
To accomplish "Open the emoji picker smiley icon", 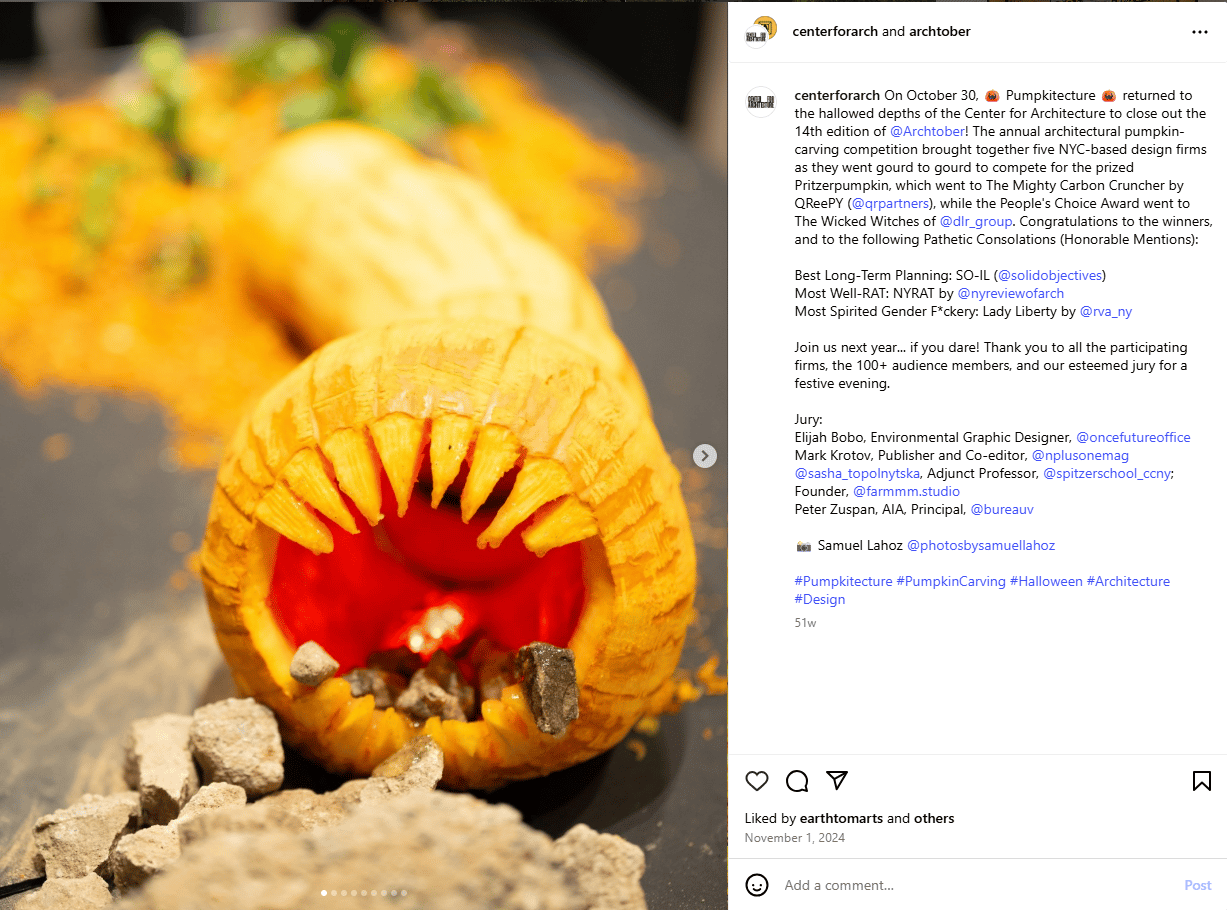I will (757, 885).
